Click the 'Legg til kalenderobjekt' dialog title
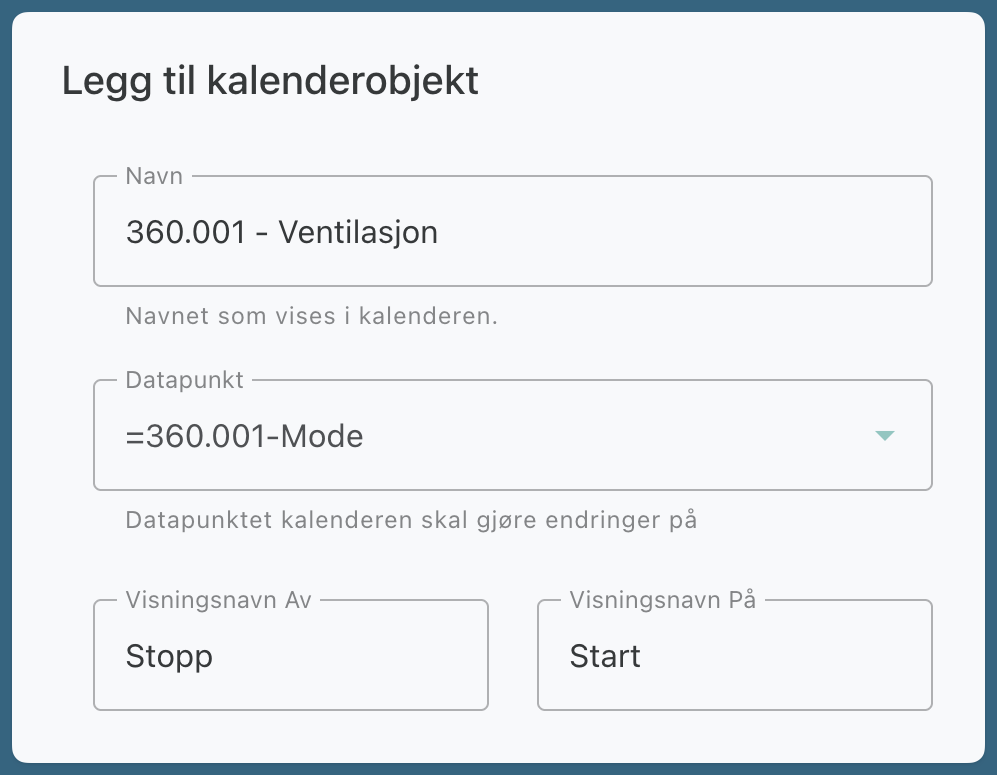The height and width of the screenshot is (775, 997). pyautogui.click(x=270, y=81)
